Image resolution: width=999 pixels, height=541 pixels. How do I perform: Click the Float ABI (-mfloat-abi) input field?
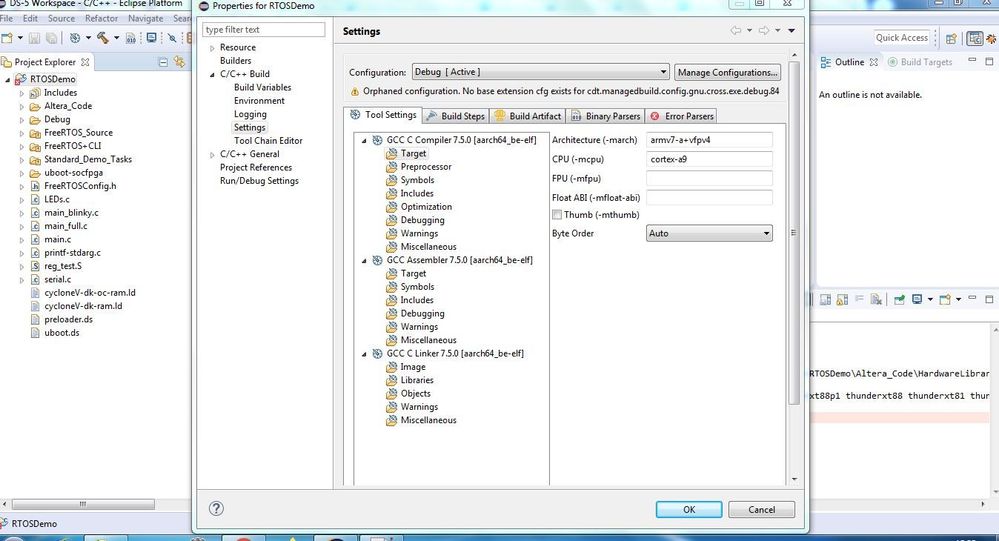point(709,198)
